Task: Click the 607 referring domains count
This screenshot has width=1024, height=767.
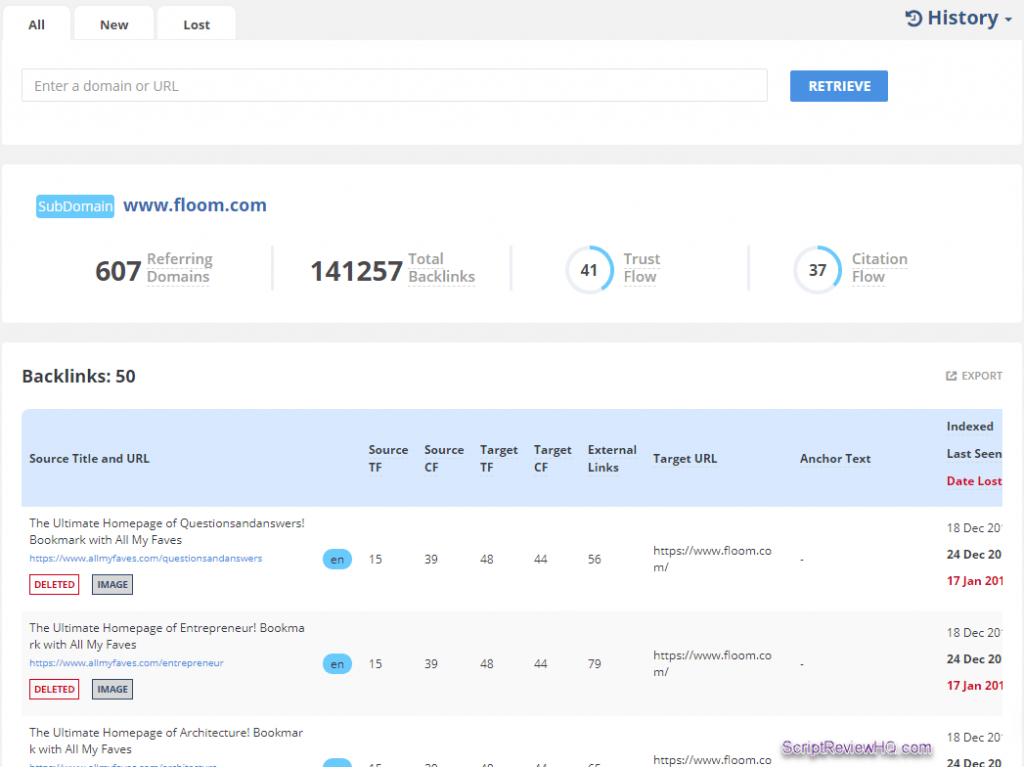Action: pos(118,271)
